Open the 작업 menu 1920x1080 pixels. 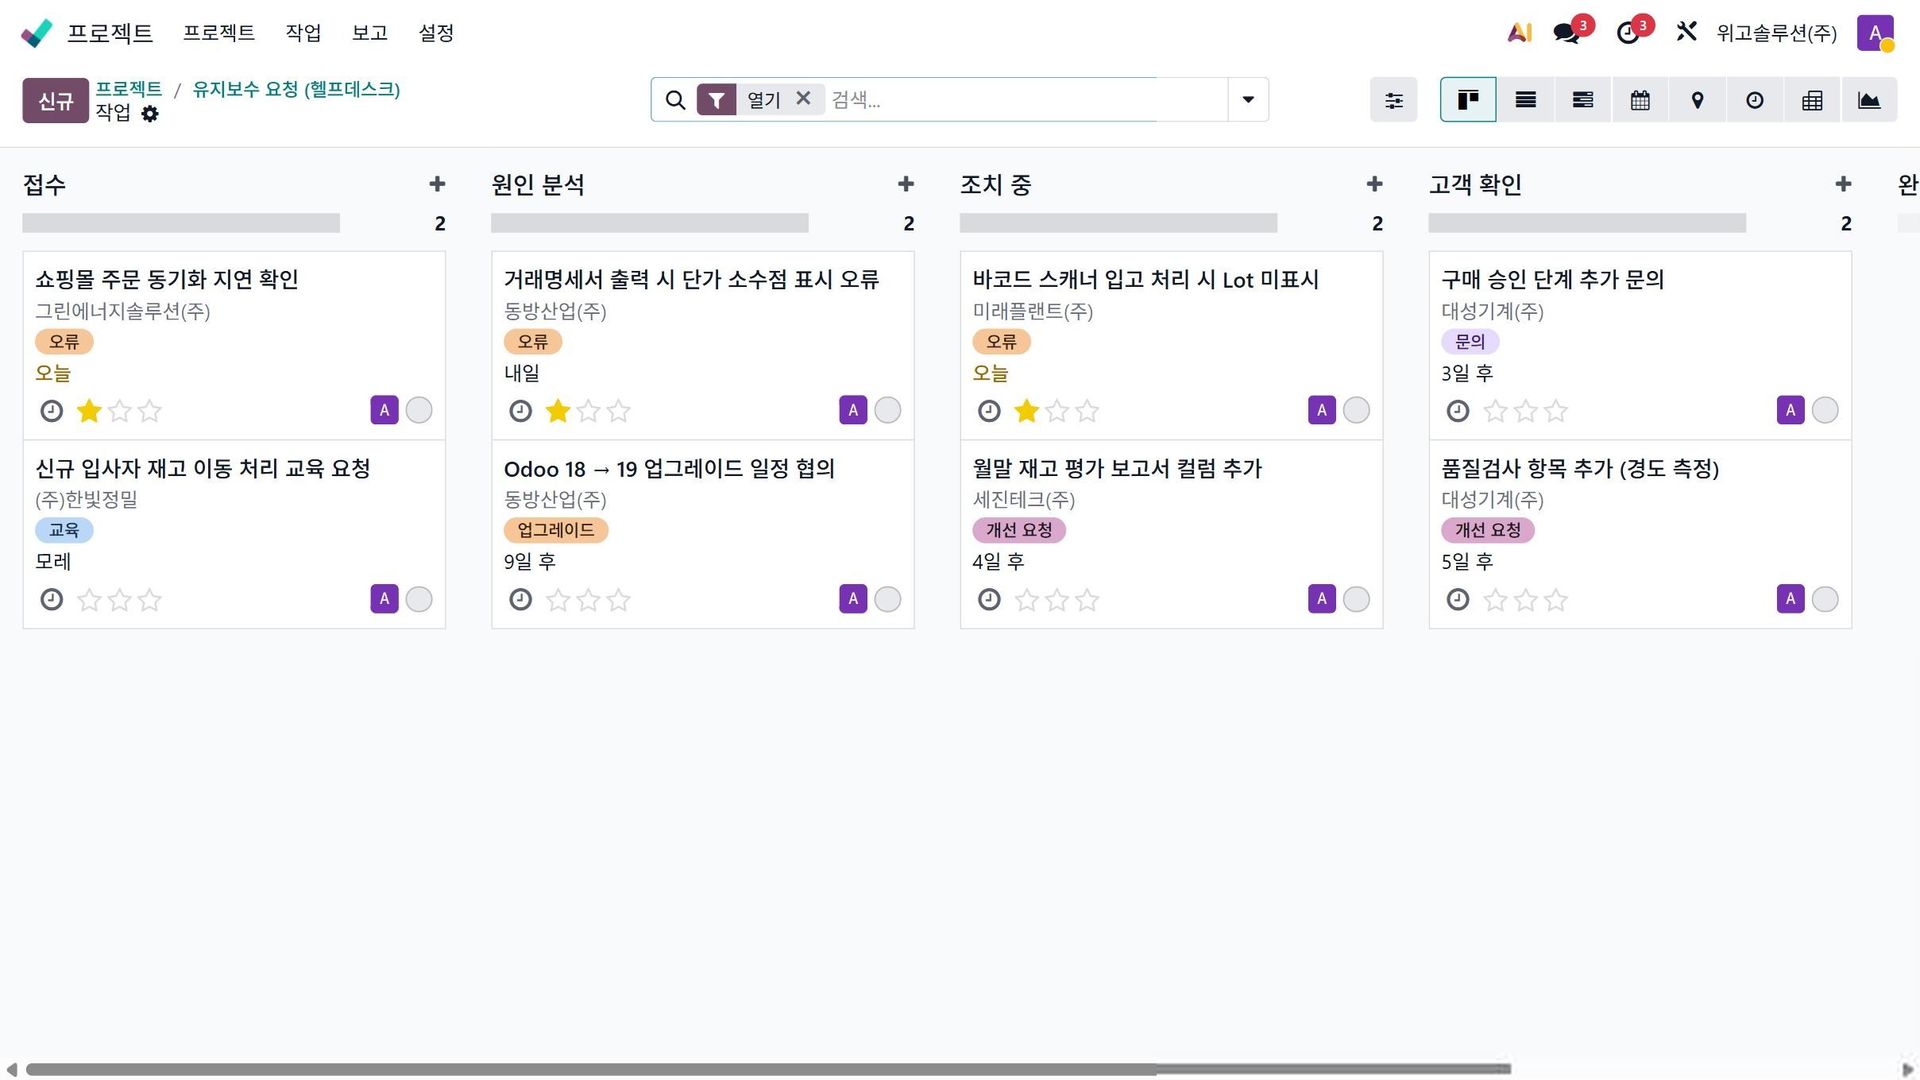(x=303, y=33)
